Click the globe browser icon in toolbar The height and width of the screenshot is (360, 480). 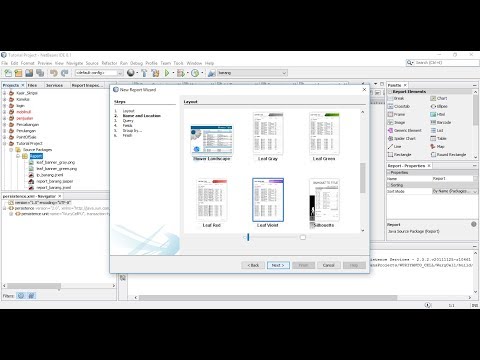click(x=131, y=73)
